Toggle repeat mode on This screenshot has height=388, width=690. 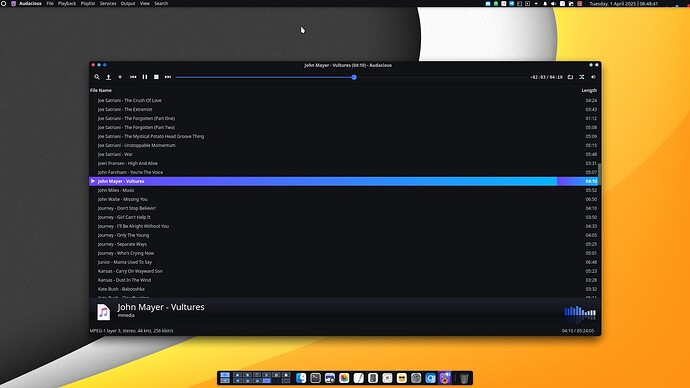[x=570, y=77]
